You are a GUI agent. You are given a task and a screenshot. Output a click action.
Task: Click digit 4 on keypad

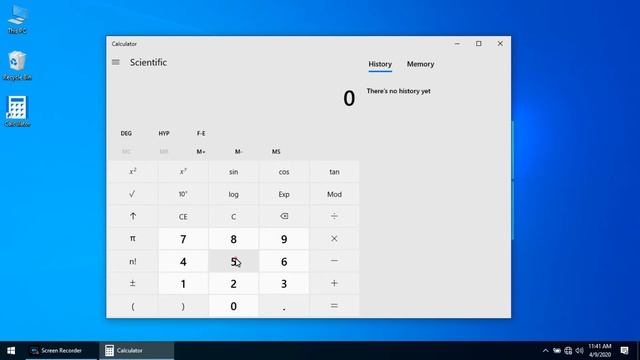[183, 261]
